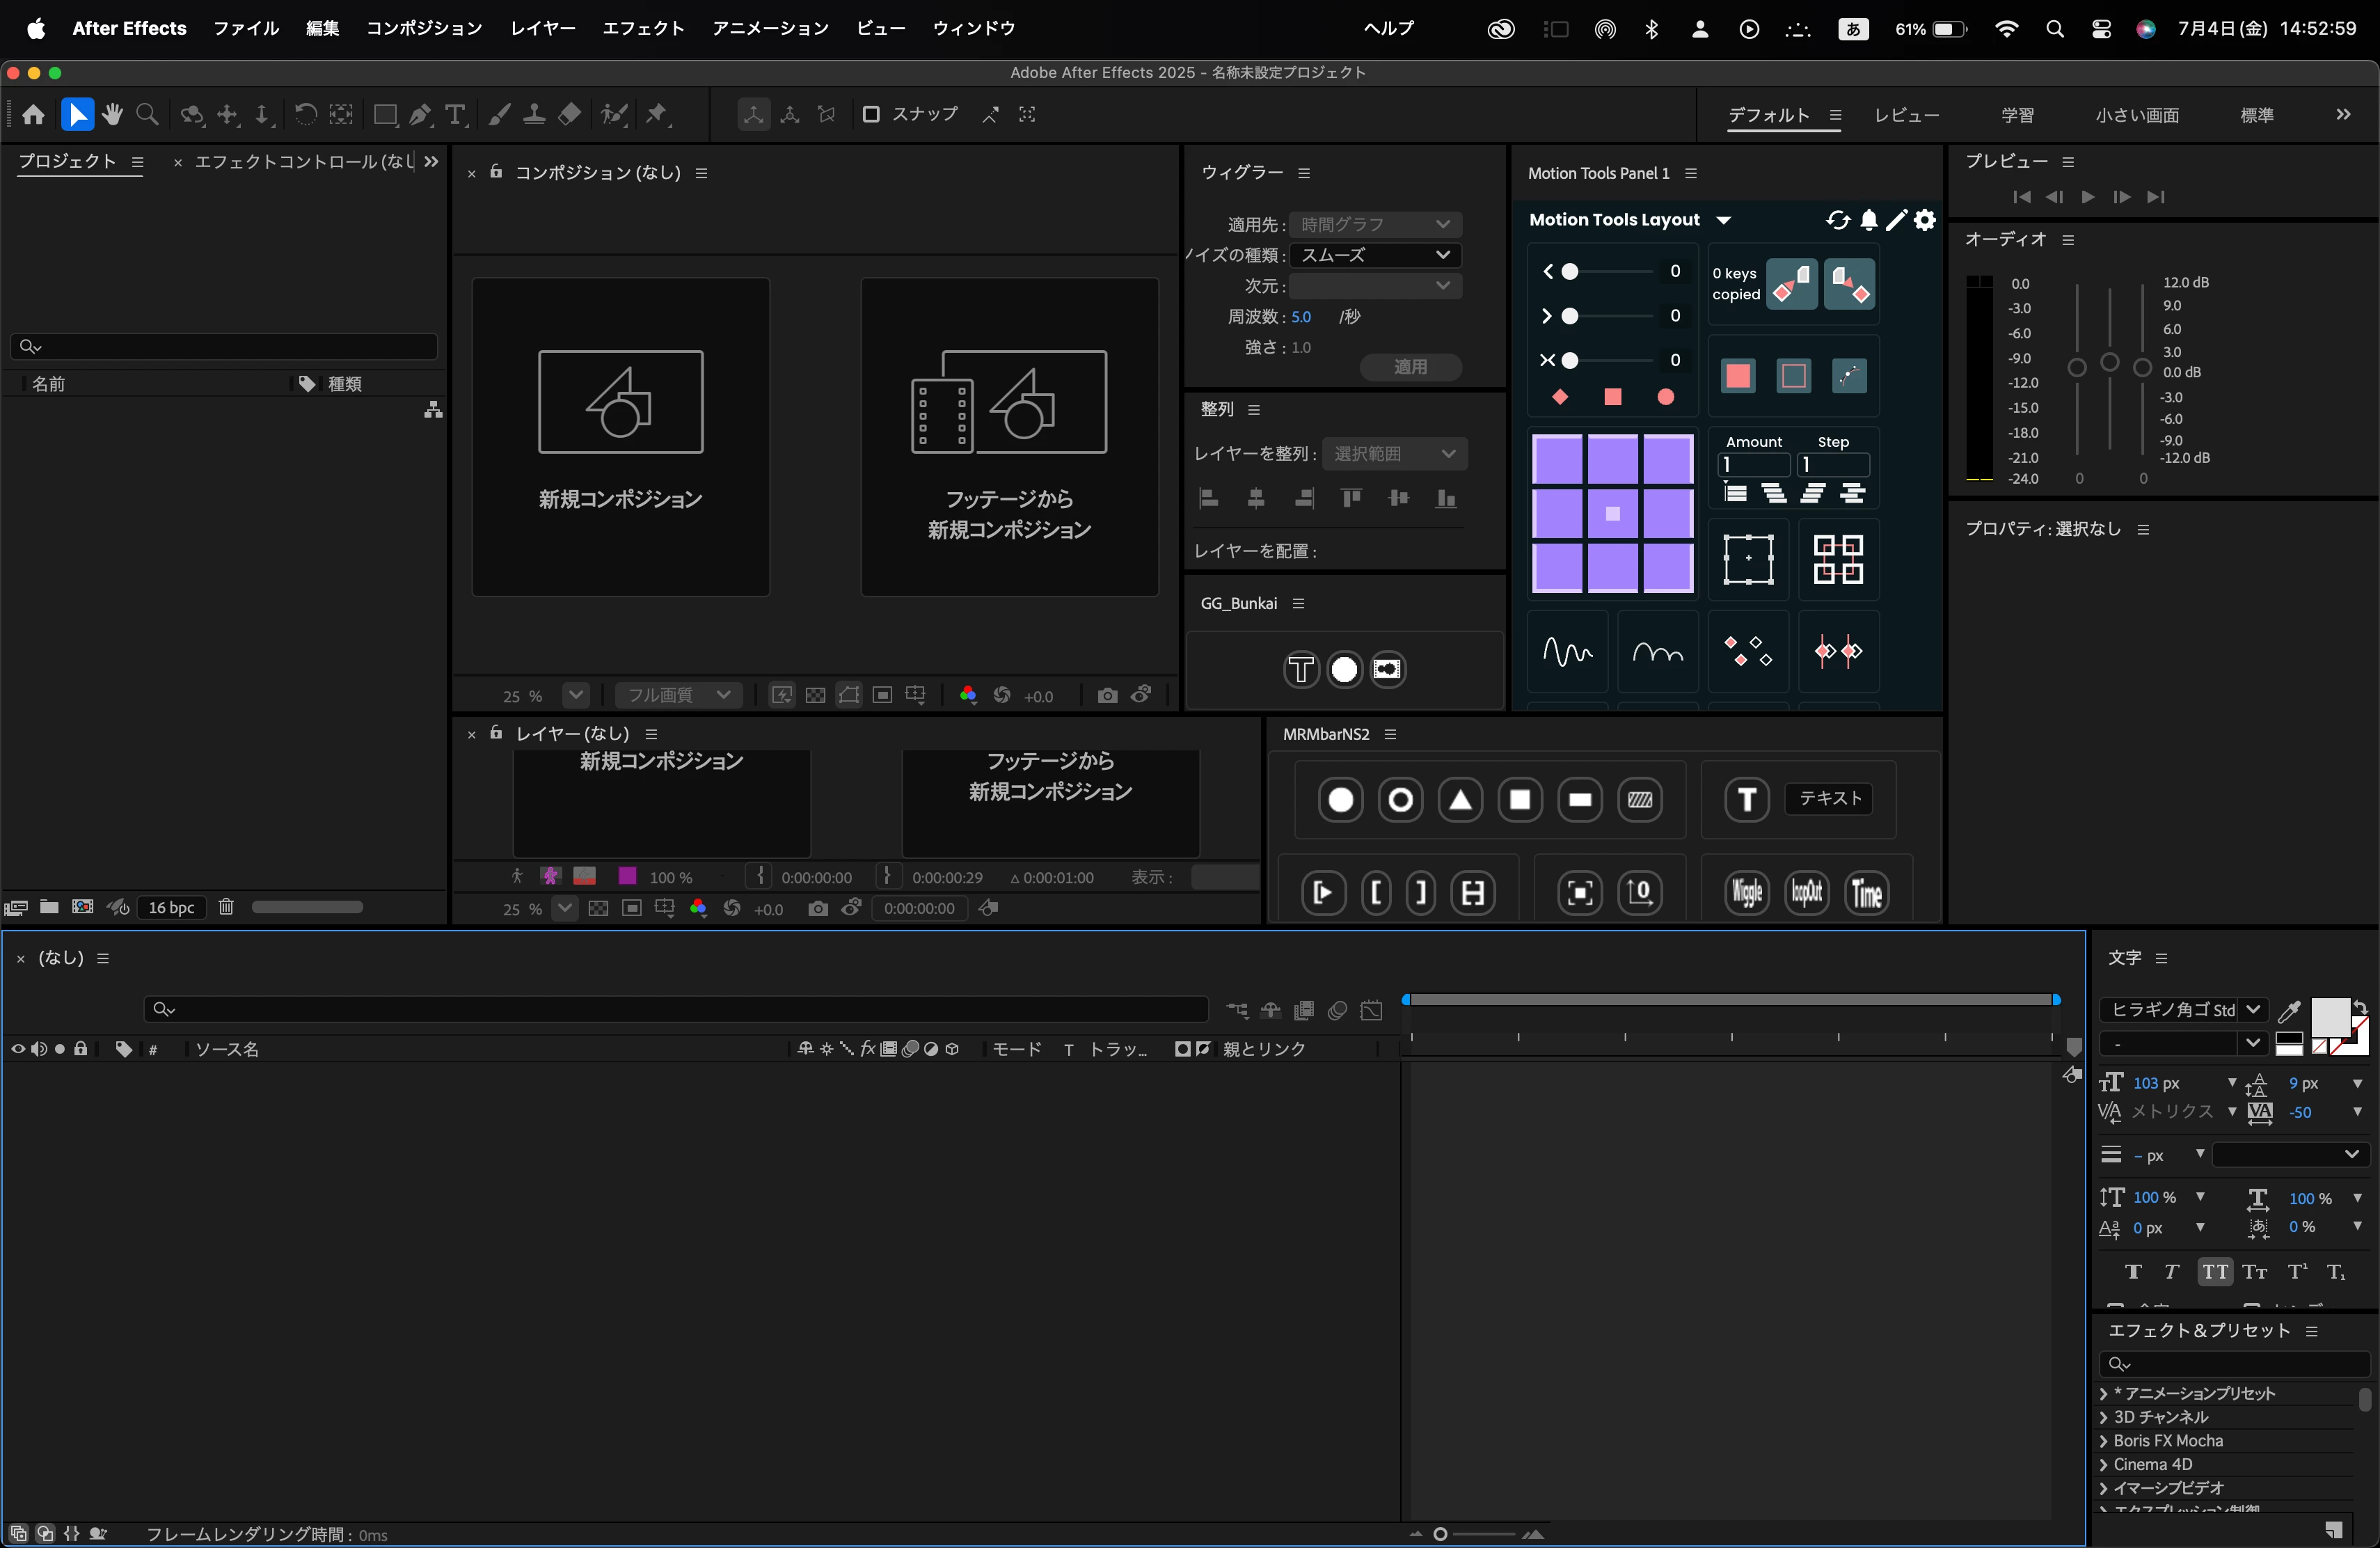The image size is (2380, 1548).
Task: Enable the スナップ checkbox
Action: 871,114
